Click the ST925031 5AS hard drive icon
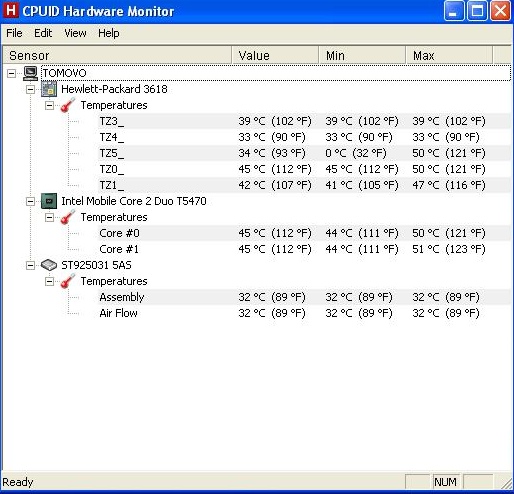 click(x=49, y=265)
